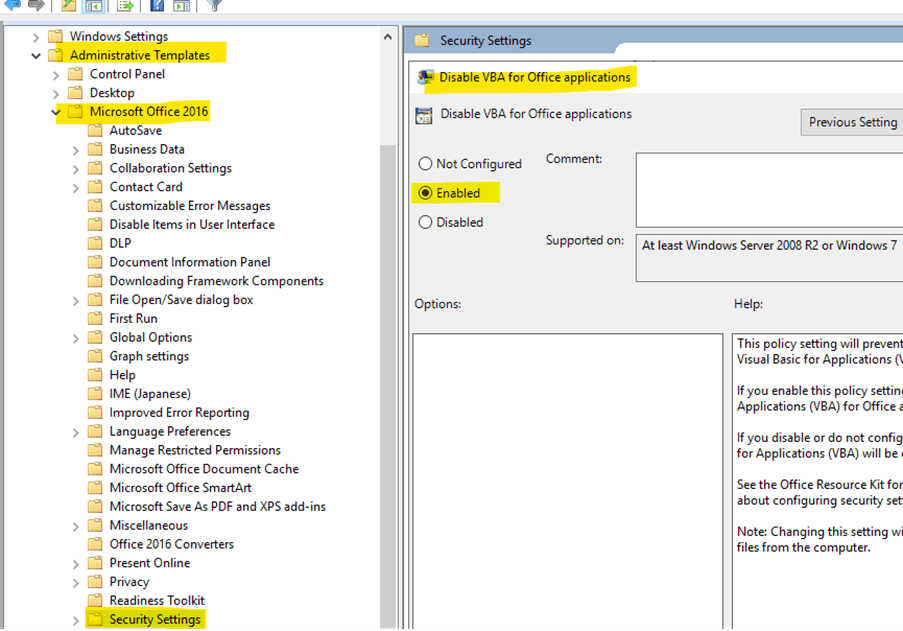
Task: Expand the Collaboration Settings folder
Action: tap(75, 169)
